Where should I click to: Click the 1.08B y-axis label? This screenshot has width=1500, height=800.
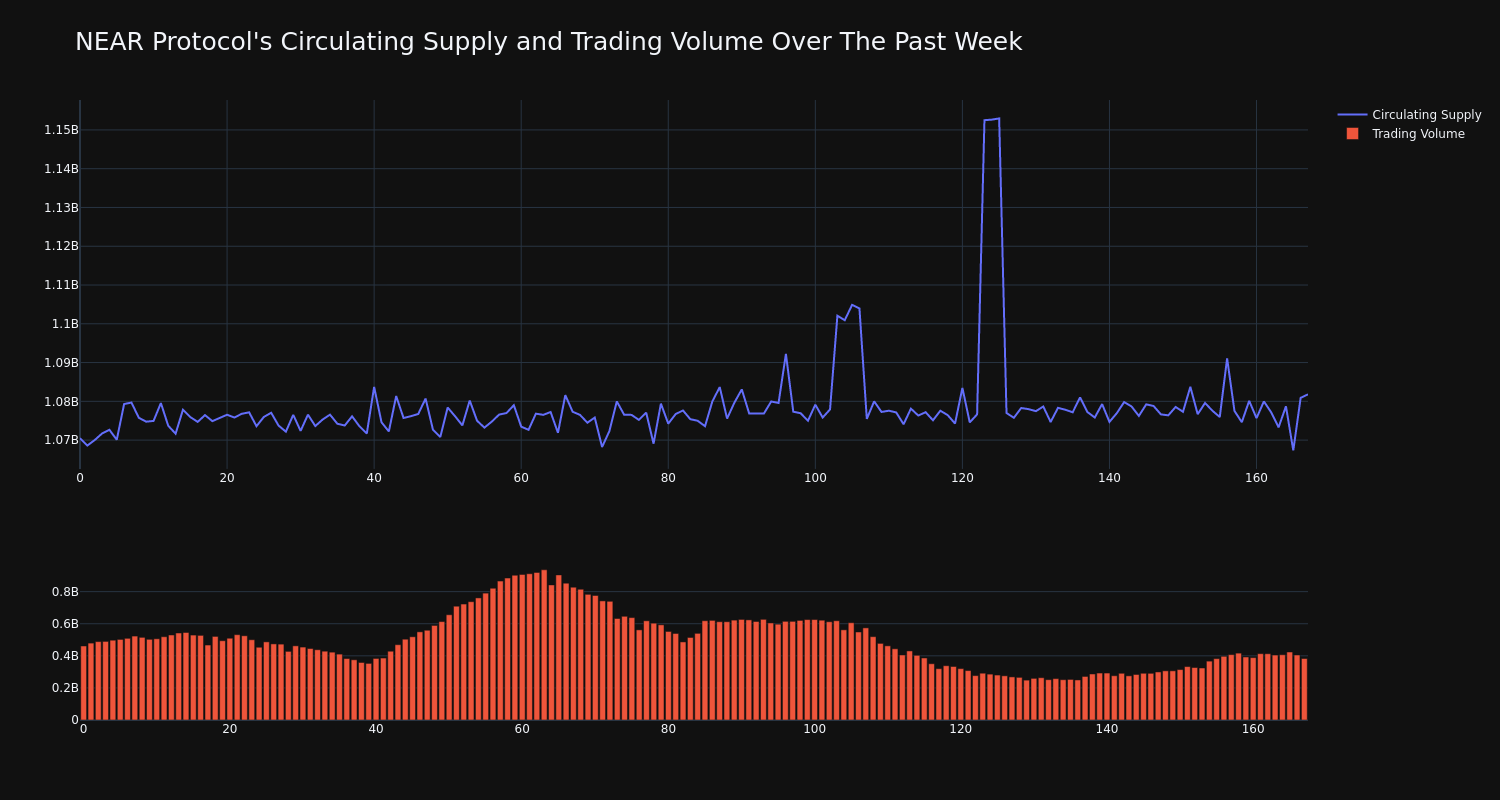pos(61,402)
